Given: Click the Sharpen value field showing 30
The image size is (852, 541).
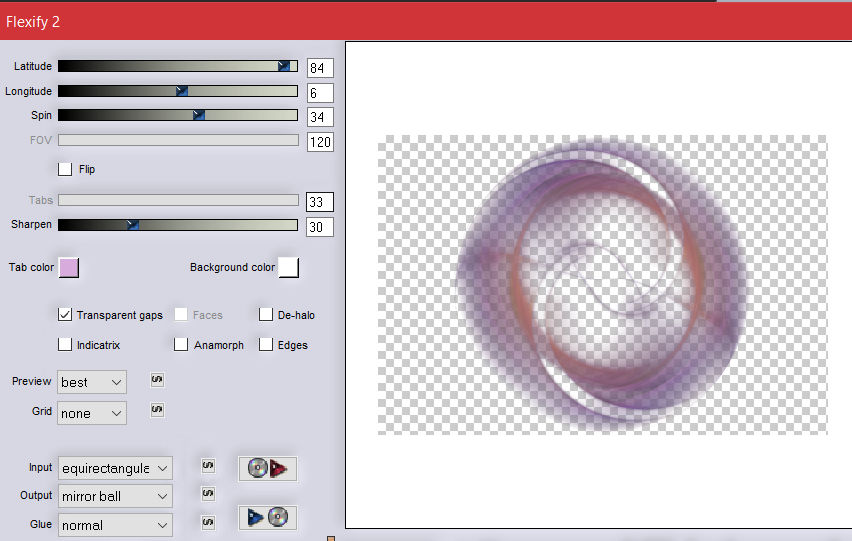Looking at the screenshot, I should (320, 227).
